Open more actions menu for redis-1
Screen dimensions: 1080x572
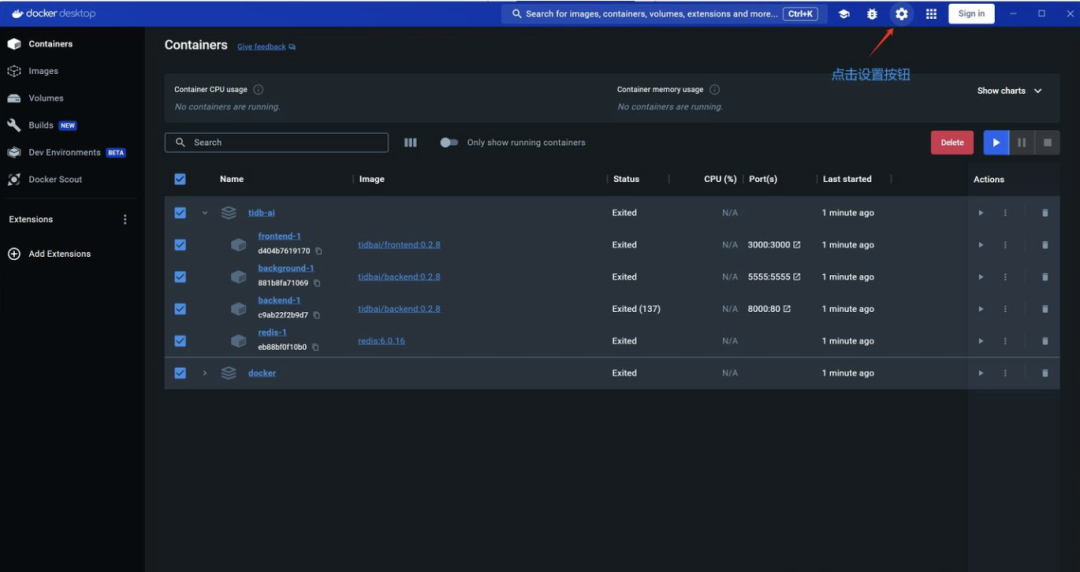(x=1005, y=341)
